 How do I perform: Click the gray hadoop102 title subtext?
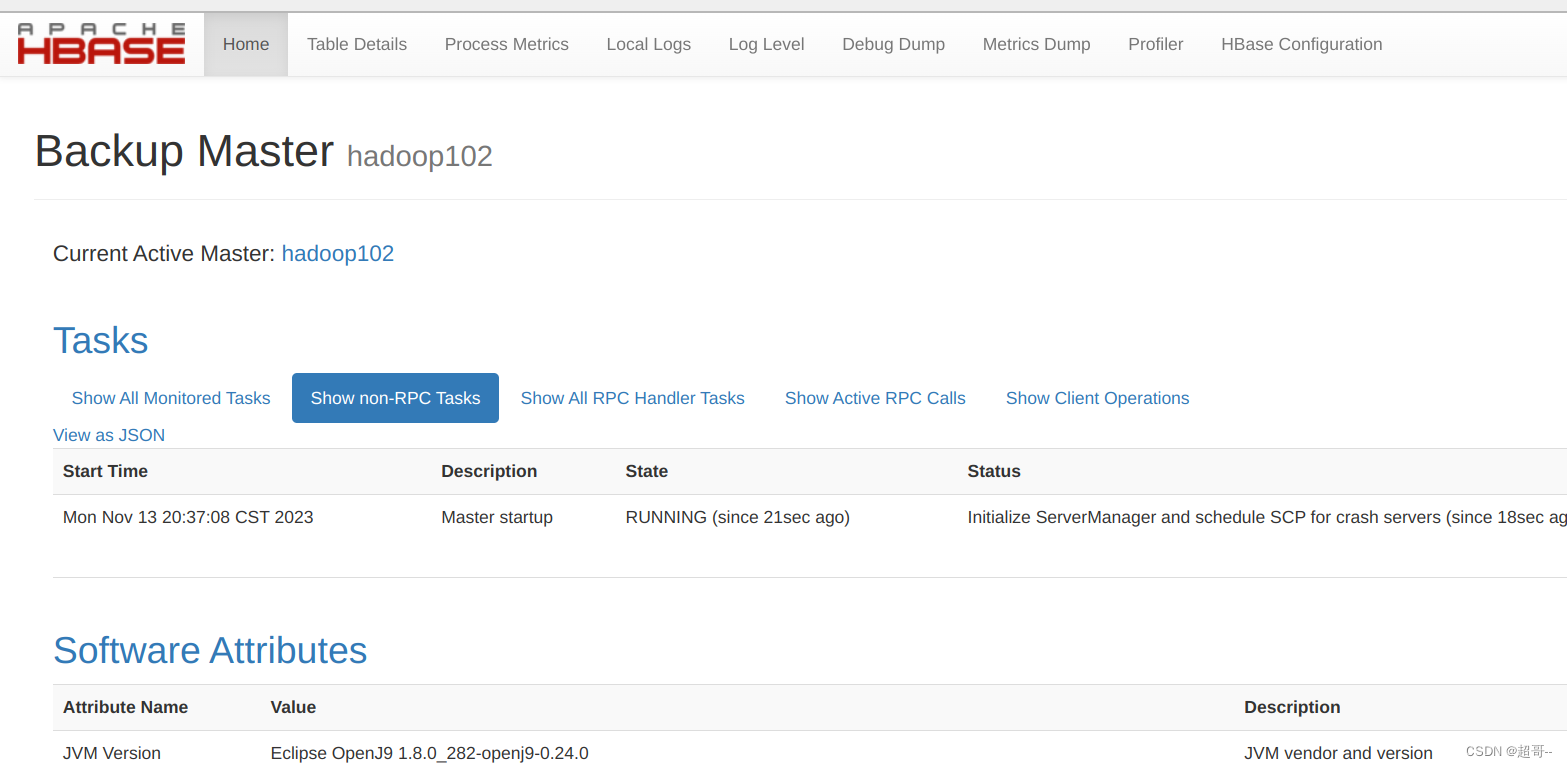tap(420, 156)
